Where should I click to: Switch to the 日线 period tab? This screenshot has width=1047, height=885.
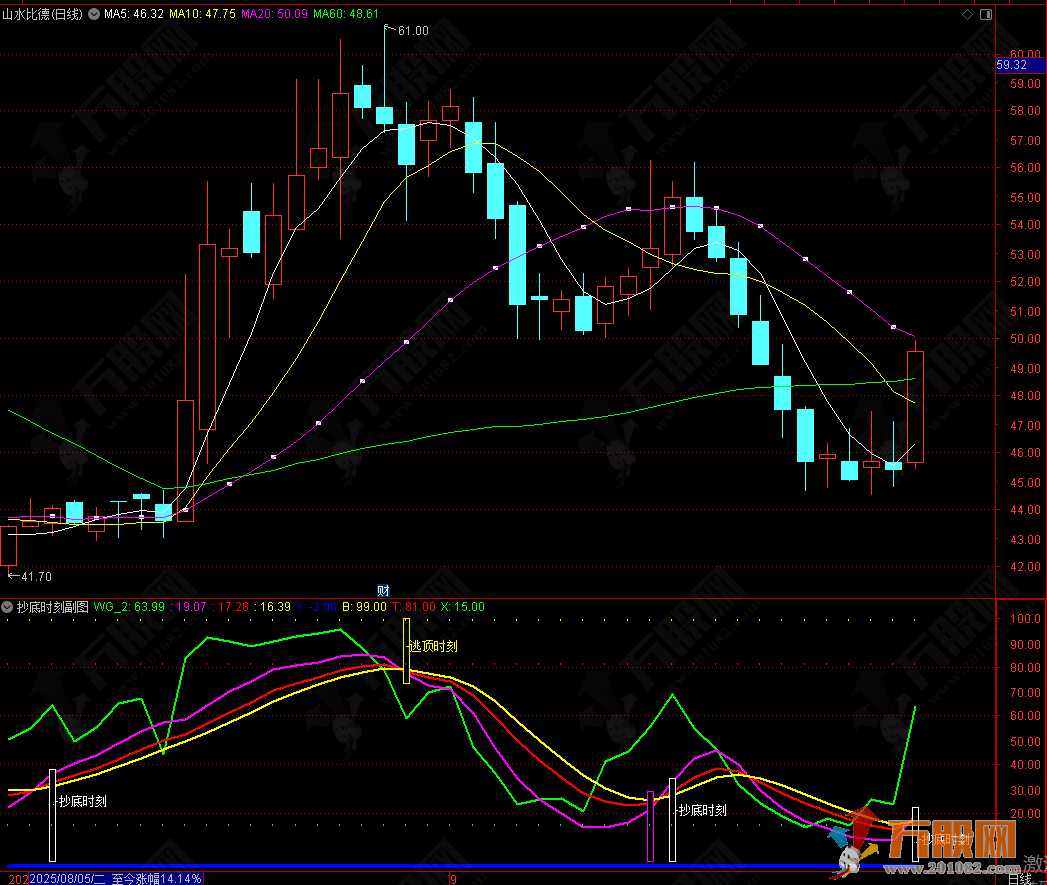click(x=1019, y=879)
